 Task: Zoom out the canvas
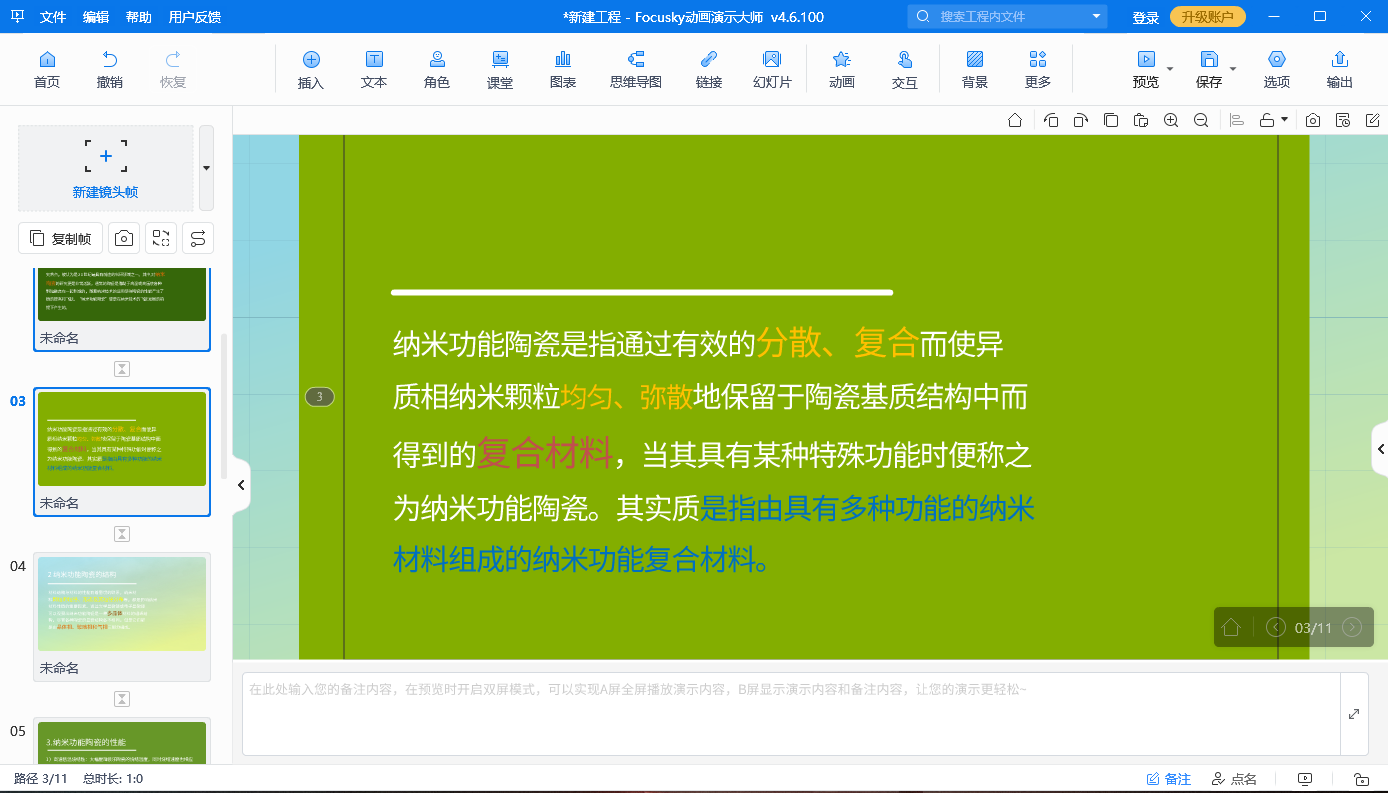[x=1201, y=120]
